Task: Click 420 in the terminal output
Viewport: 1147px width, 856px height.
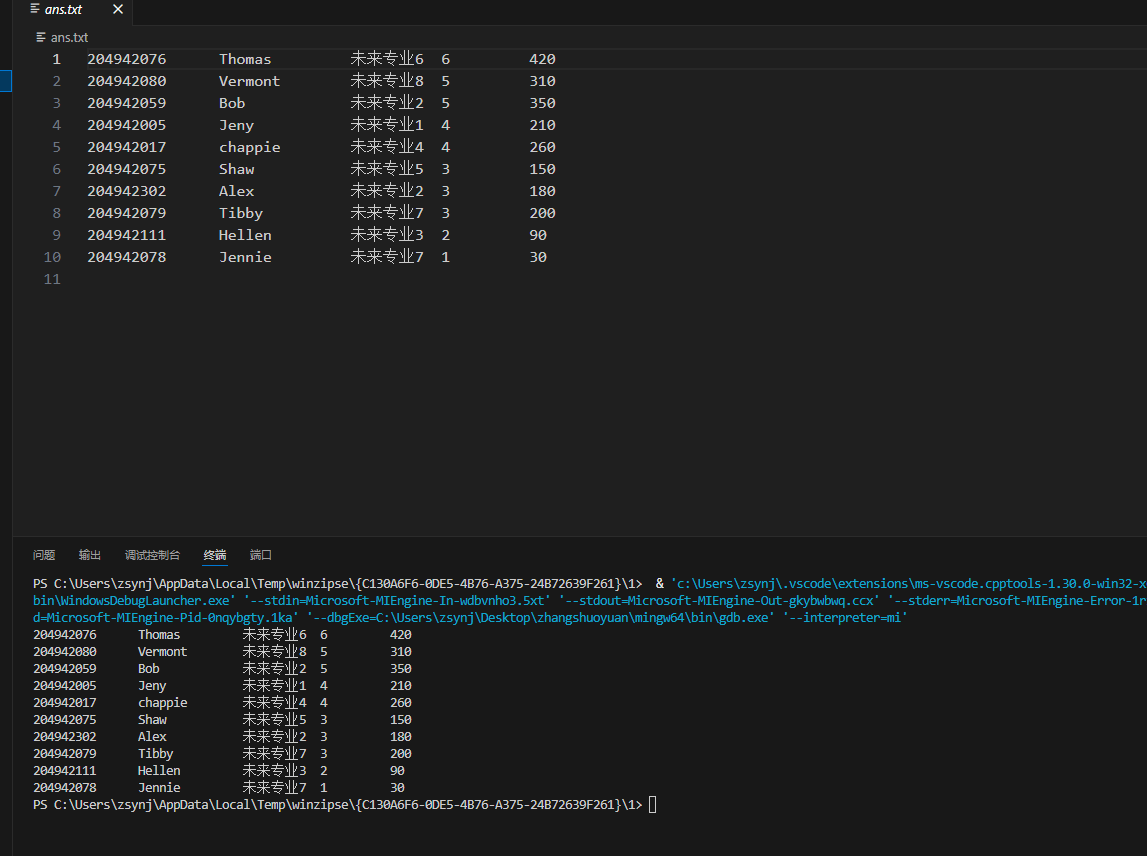Action: 401,635
